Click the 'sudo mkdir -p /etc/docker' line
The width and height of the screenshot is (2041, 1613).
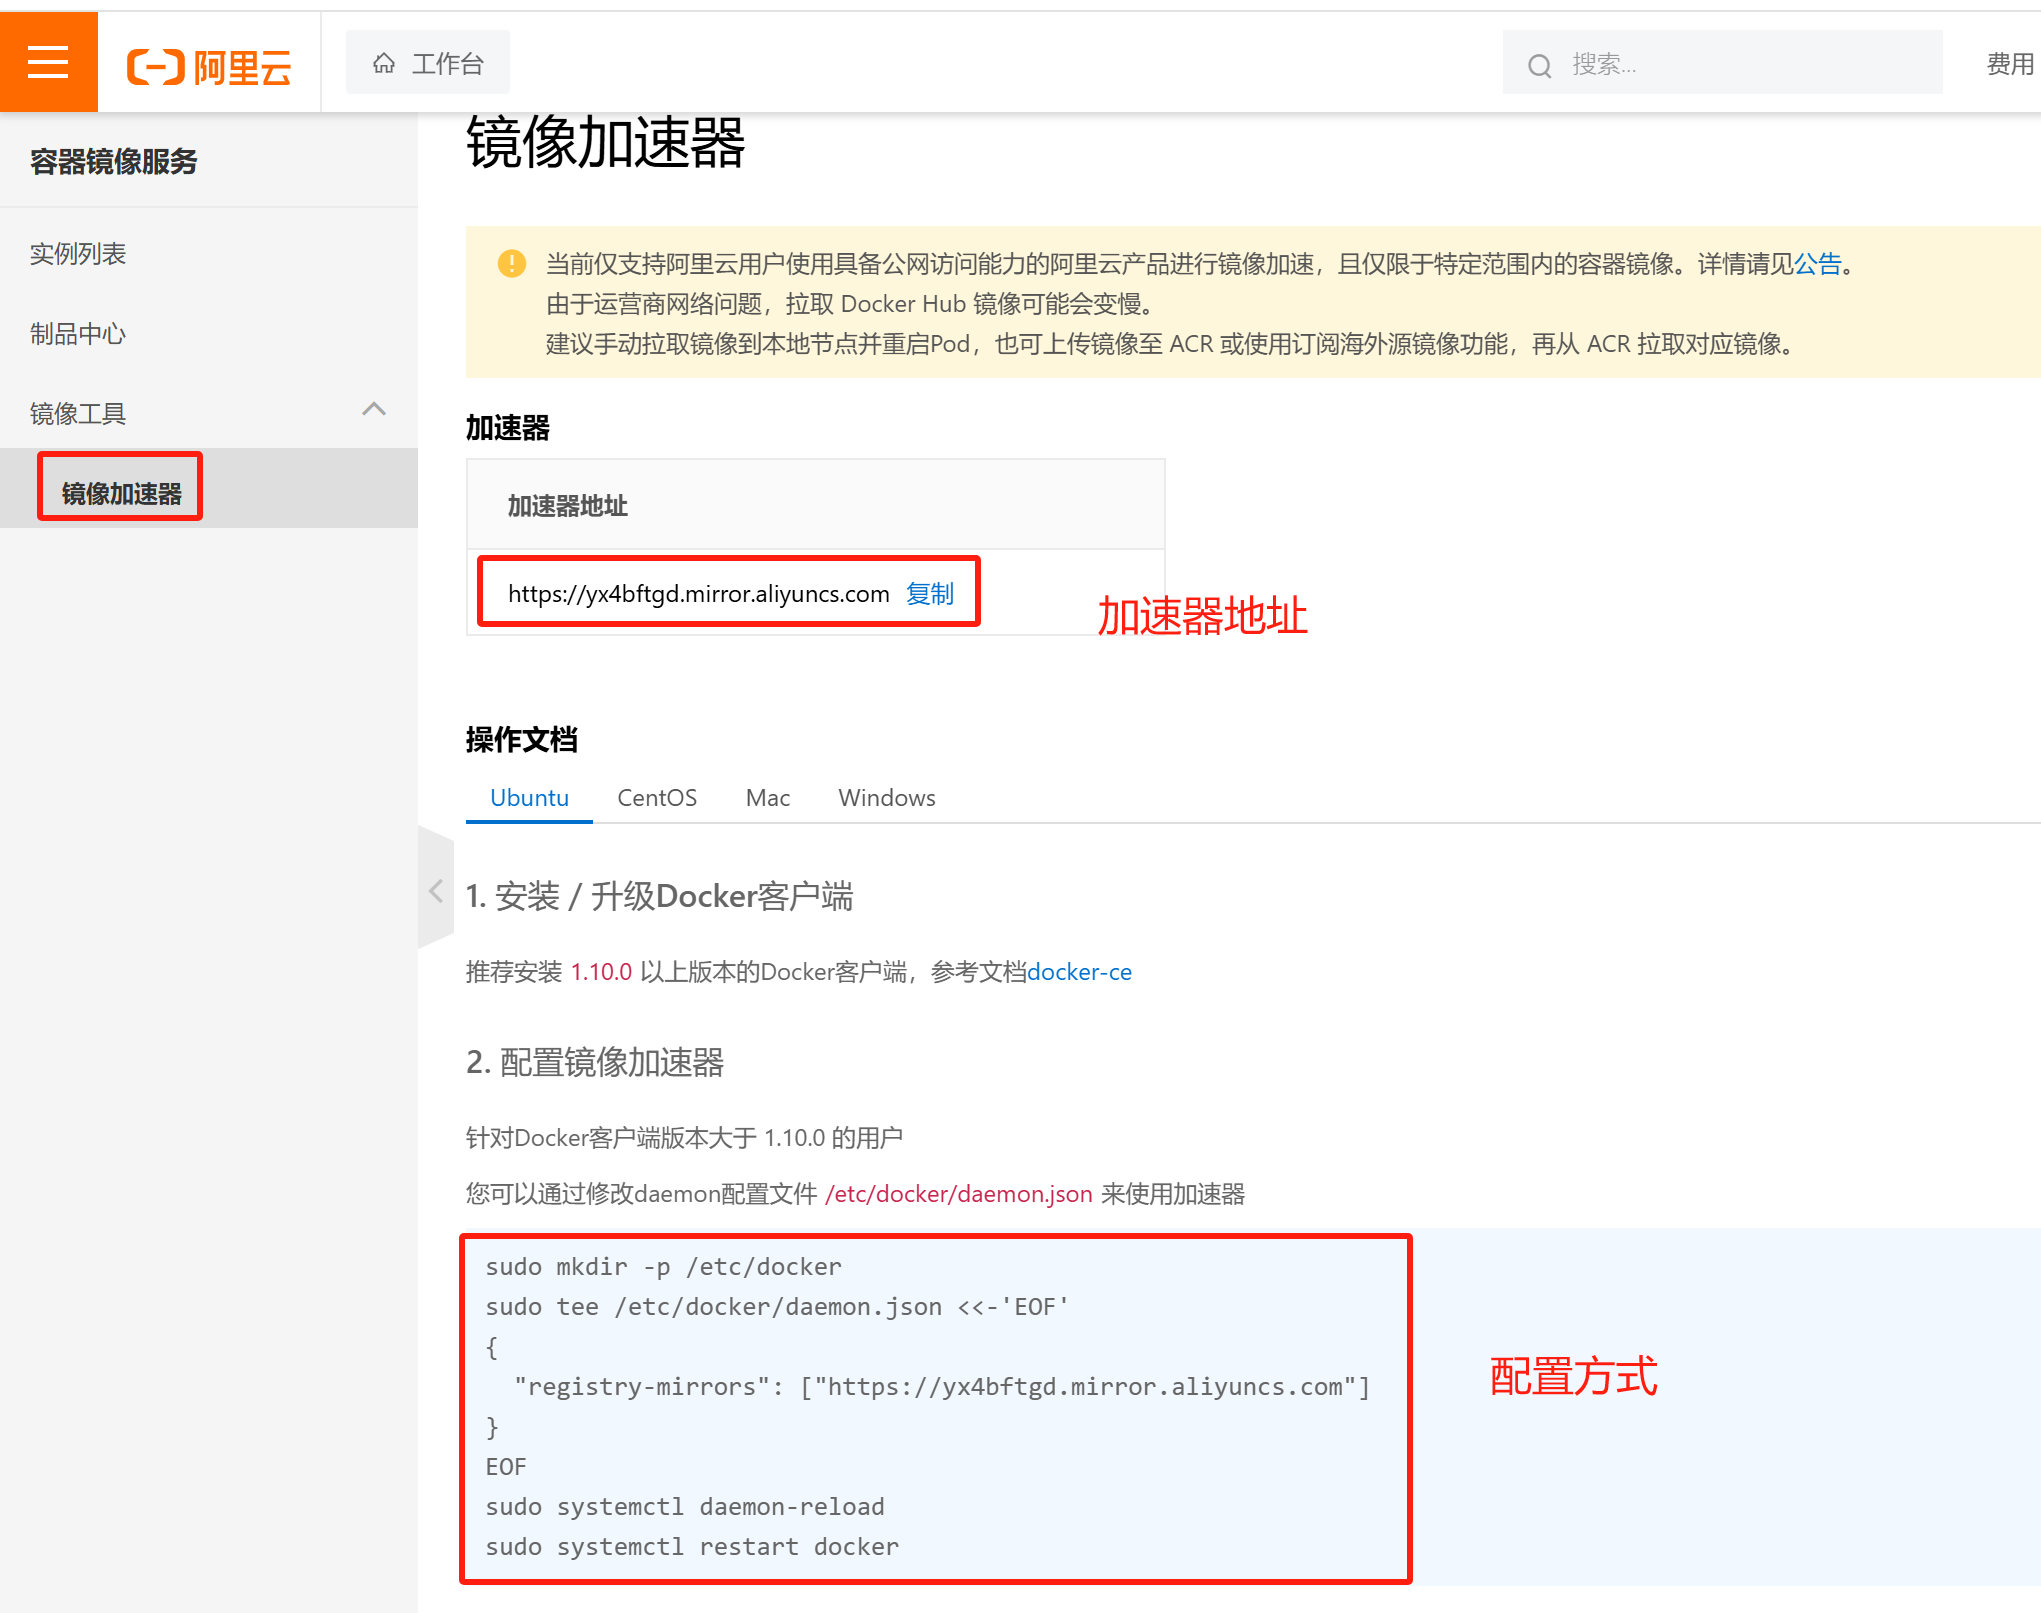(664, 1267)
